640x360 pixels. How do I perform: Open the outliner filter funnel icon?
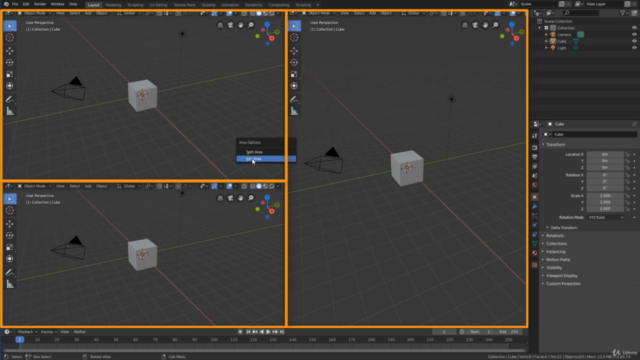(623, 13)
